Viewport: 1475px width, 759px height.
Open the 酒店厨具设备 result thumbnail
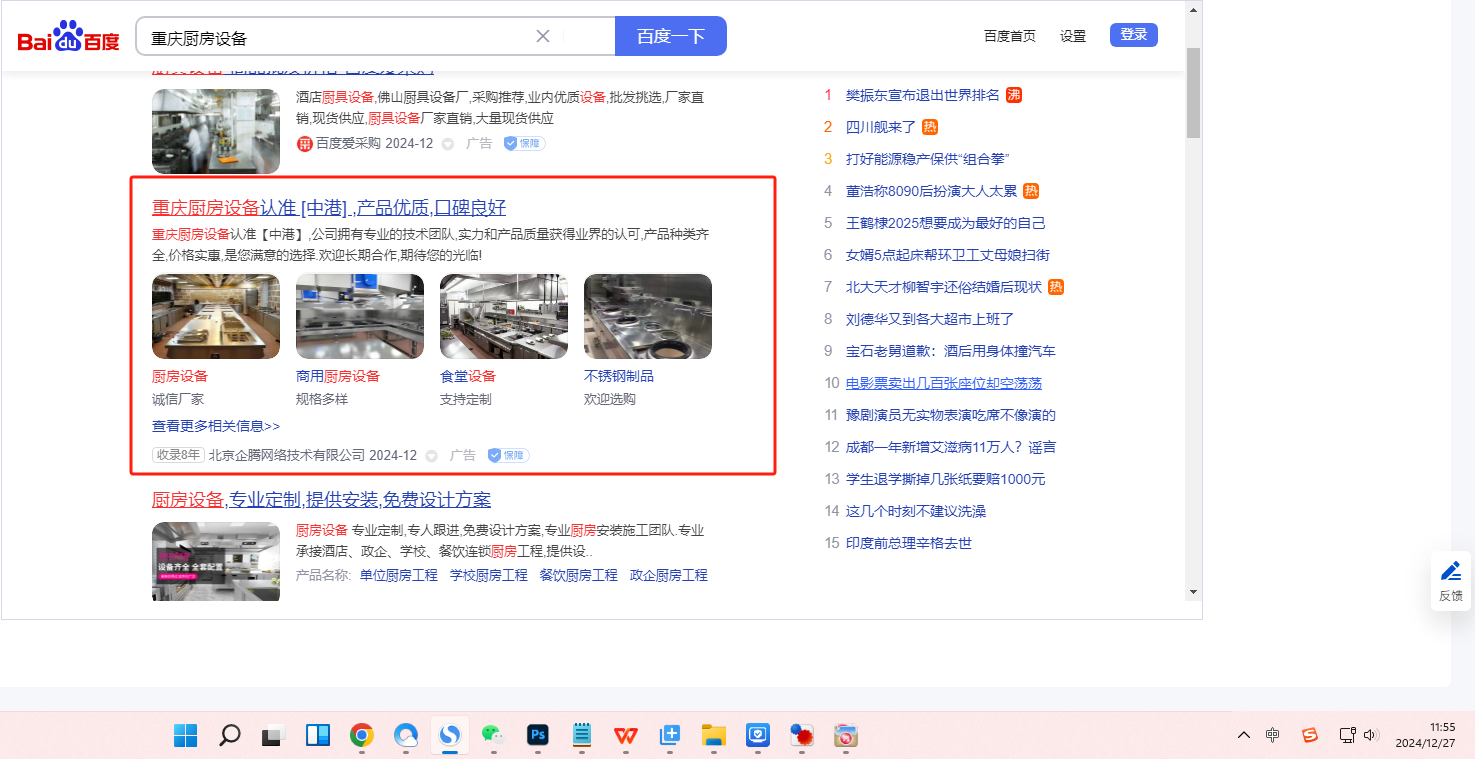(216, 131)
